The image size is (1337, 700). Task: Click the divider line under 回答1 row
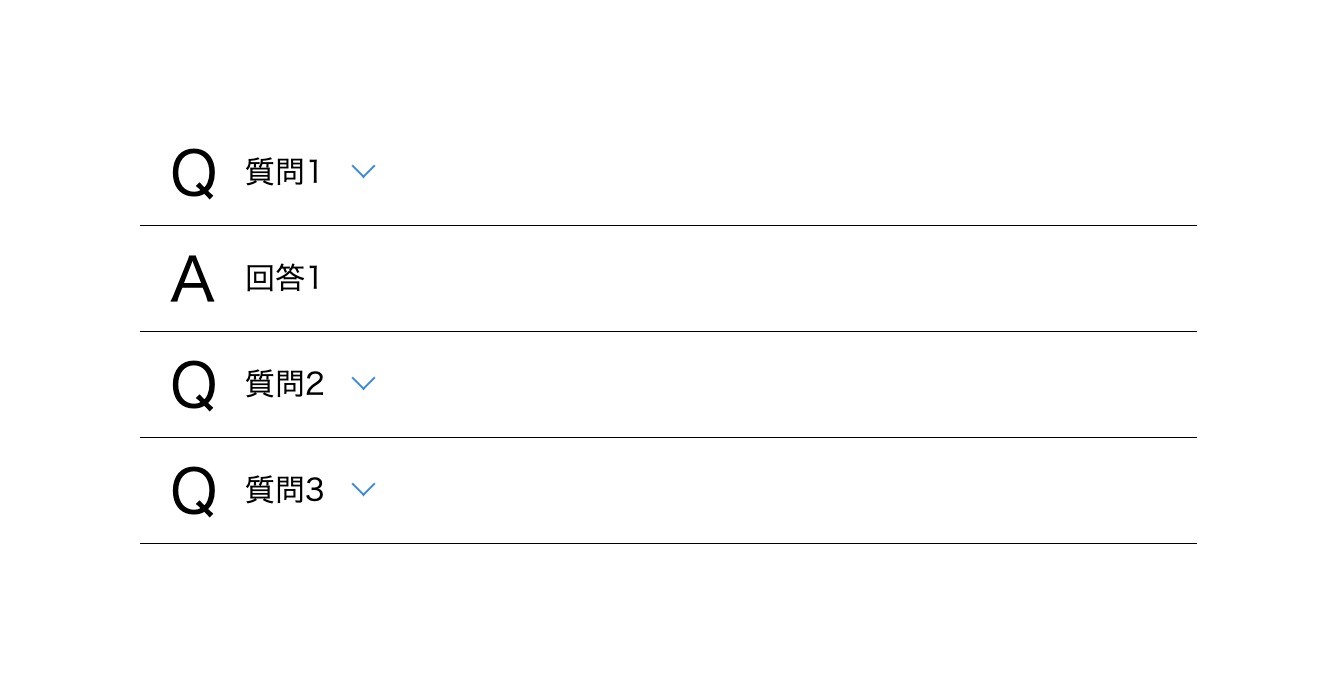[668, 331]
